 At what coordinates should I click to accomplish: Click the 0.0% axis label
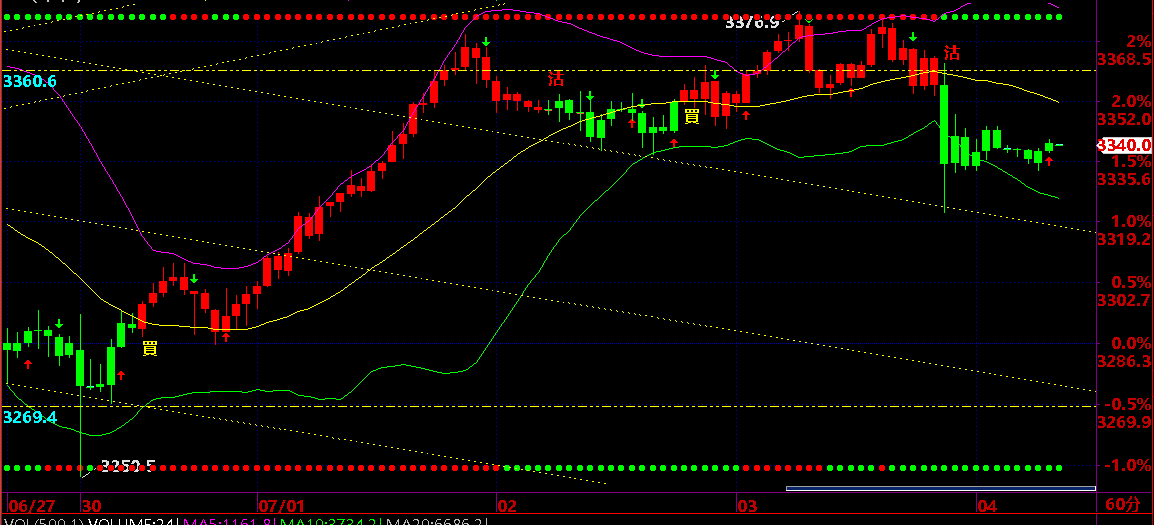coord(1132,343)
